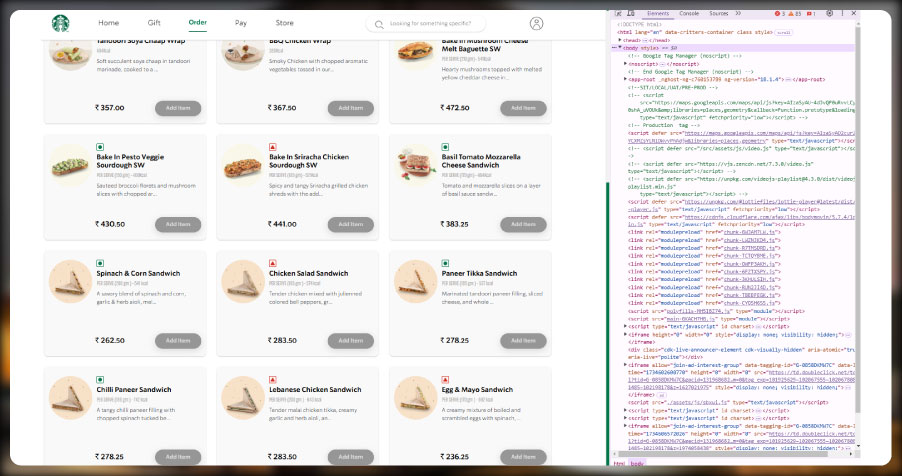Image resolution: width=902 pixels, height=476 pixels.
Task: Switch to the Console tab
Action: click(x=689, y=14)
